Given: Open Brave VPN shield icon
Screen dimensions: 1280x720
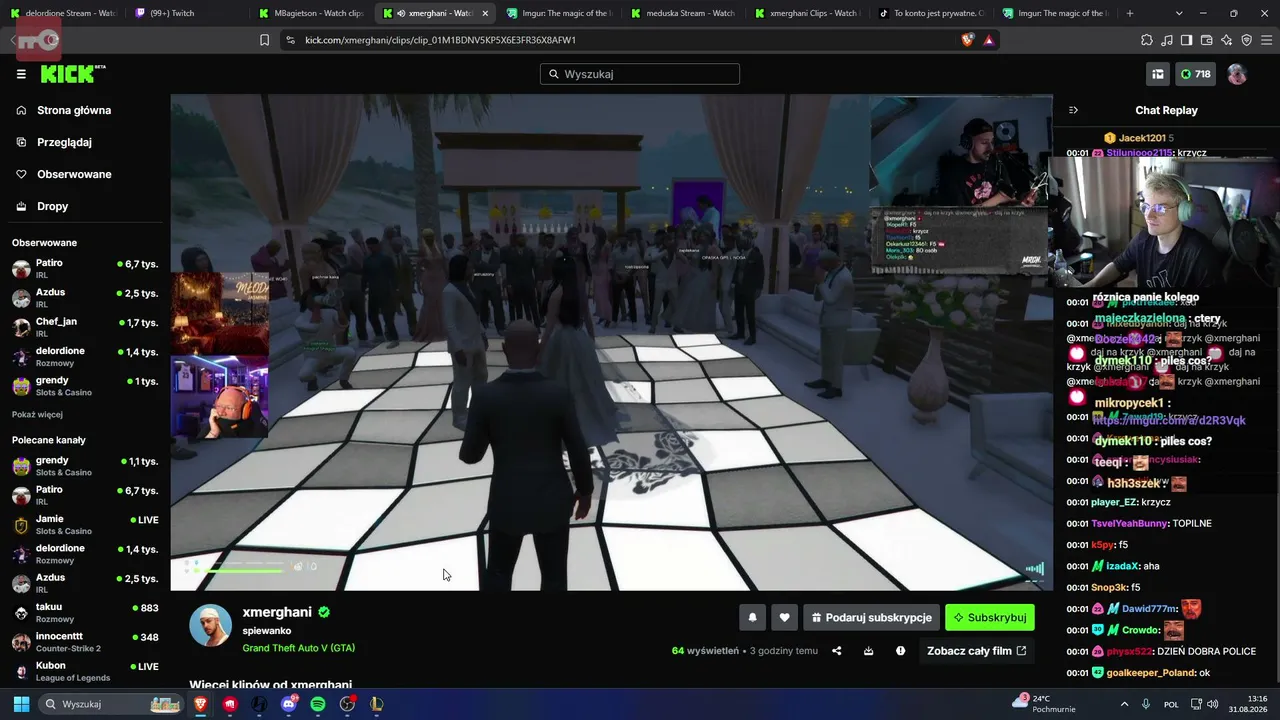Looking at the screenshot, I should [x=1246, y=40].
